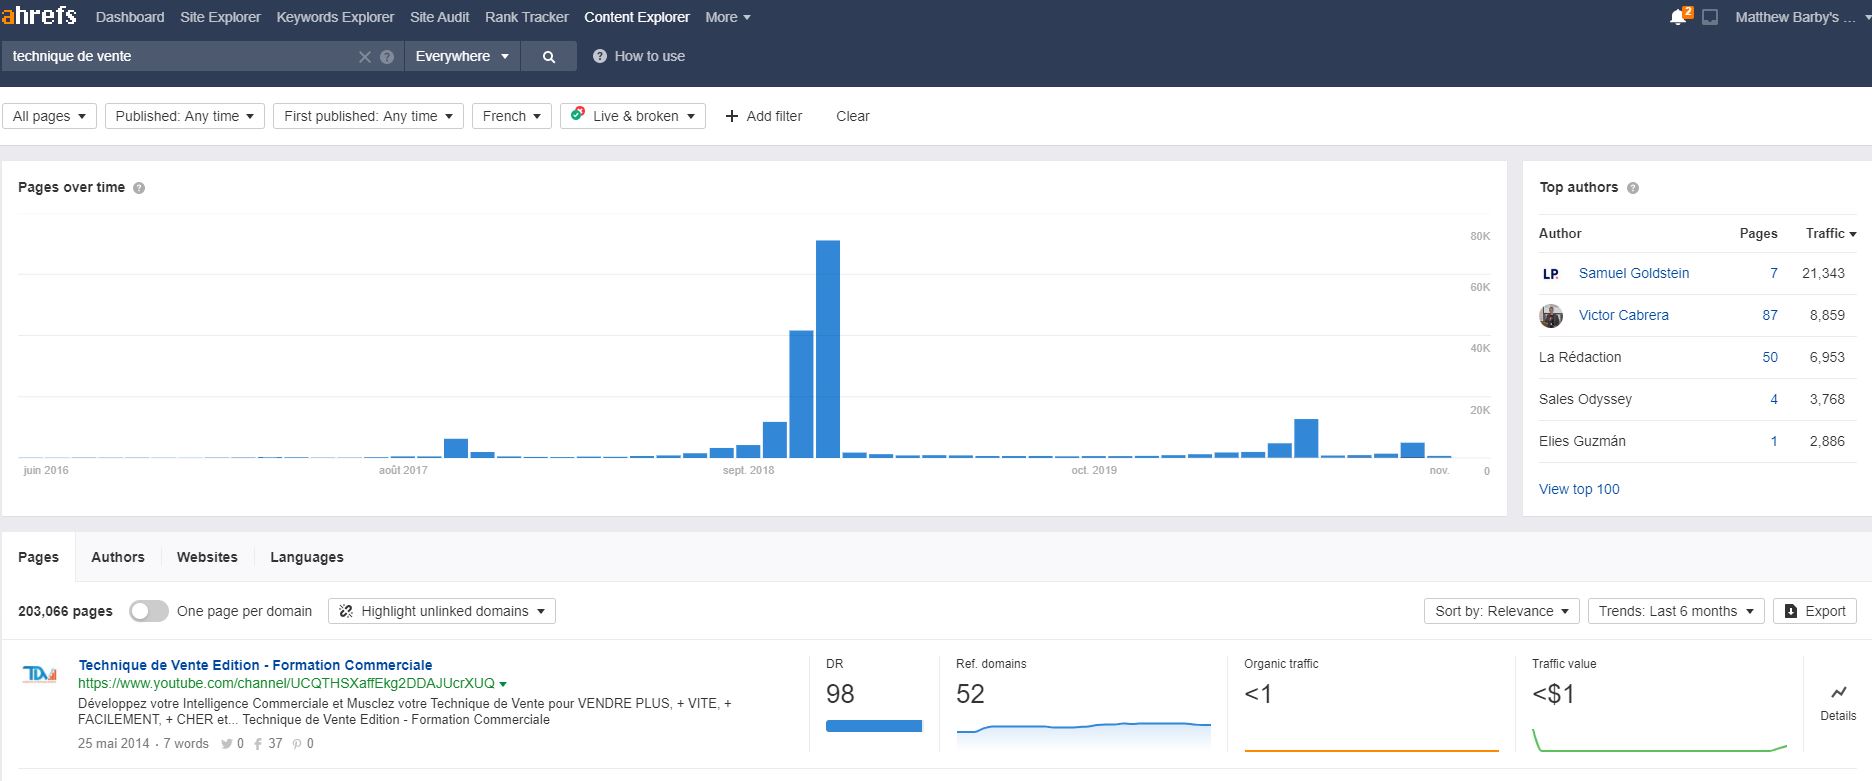The image size is (1872, 781).
Task: Go to Keywords Explorer
Action: 335,17
